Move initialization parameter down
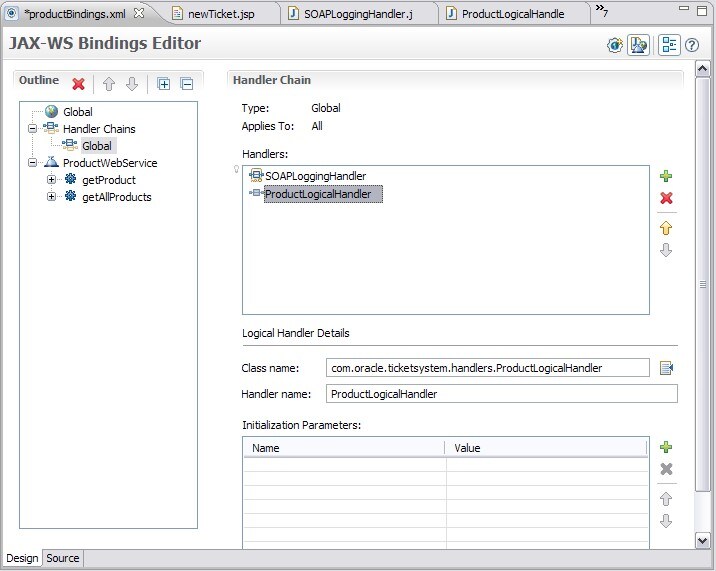The image size is (716, 571). click(666, 521)
